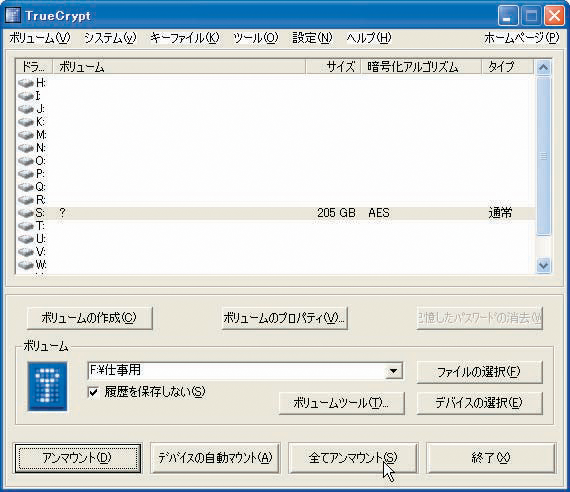Screen dimensions: 570x492
Task: Click the drive list scrollbar thumb
Action: coord(543,156)
